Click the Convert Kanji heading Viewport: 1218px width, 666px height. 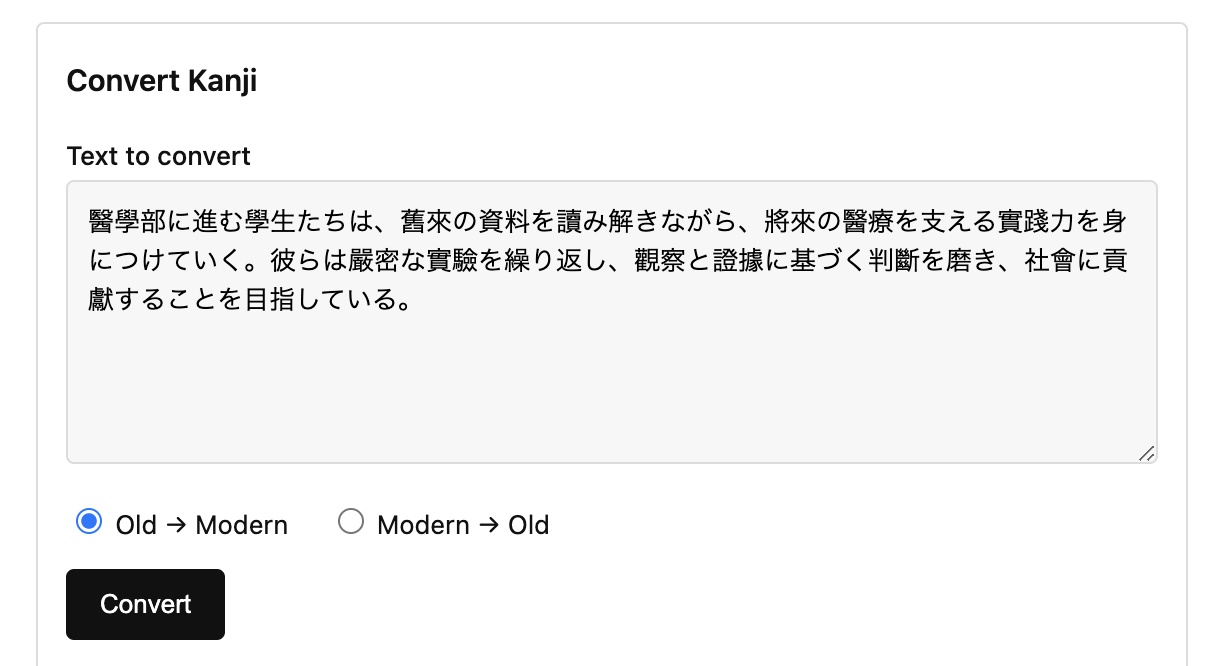161,81
